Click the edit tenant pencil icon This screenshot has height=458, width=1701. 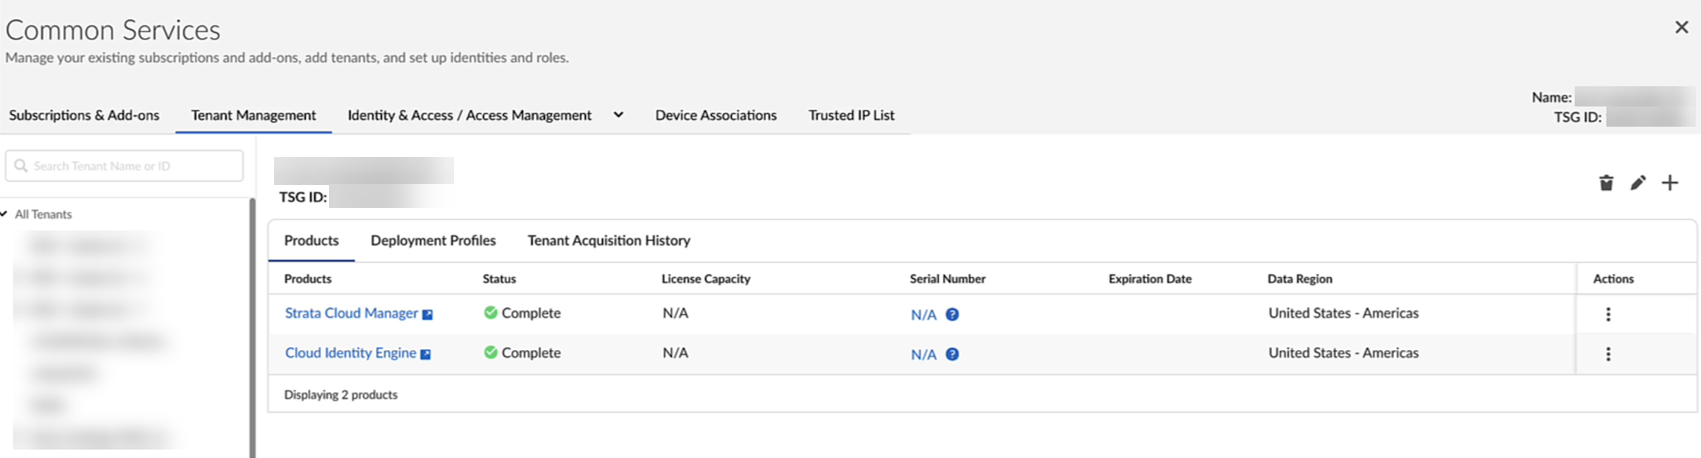(x=1638, y=183)
